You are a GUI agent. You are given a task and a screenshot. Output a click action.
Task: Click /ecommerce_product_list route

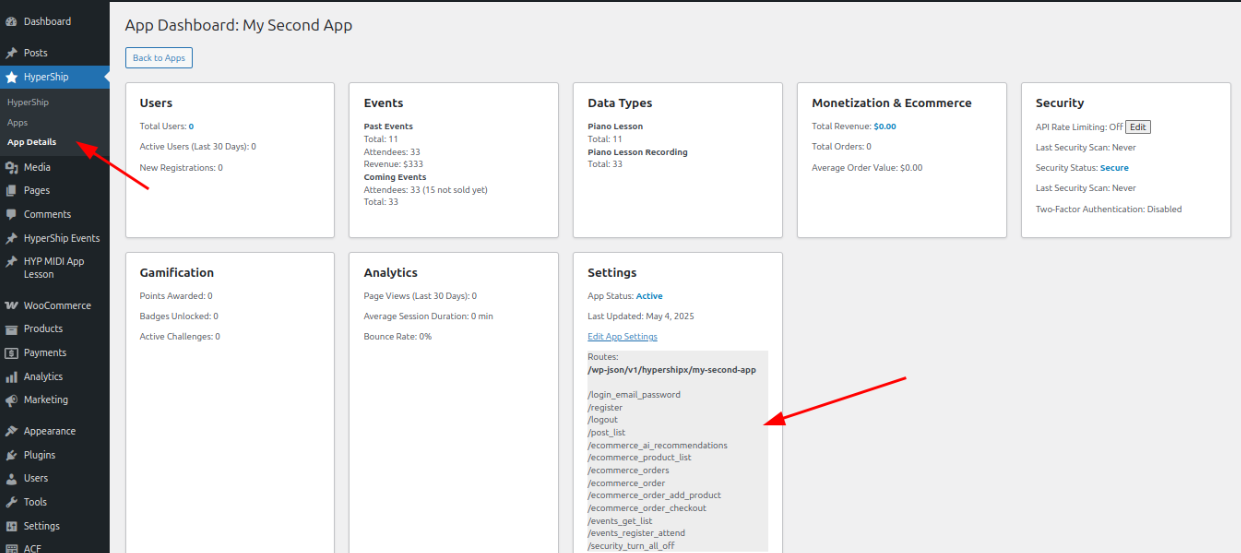[640, 458]
